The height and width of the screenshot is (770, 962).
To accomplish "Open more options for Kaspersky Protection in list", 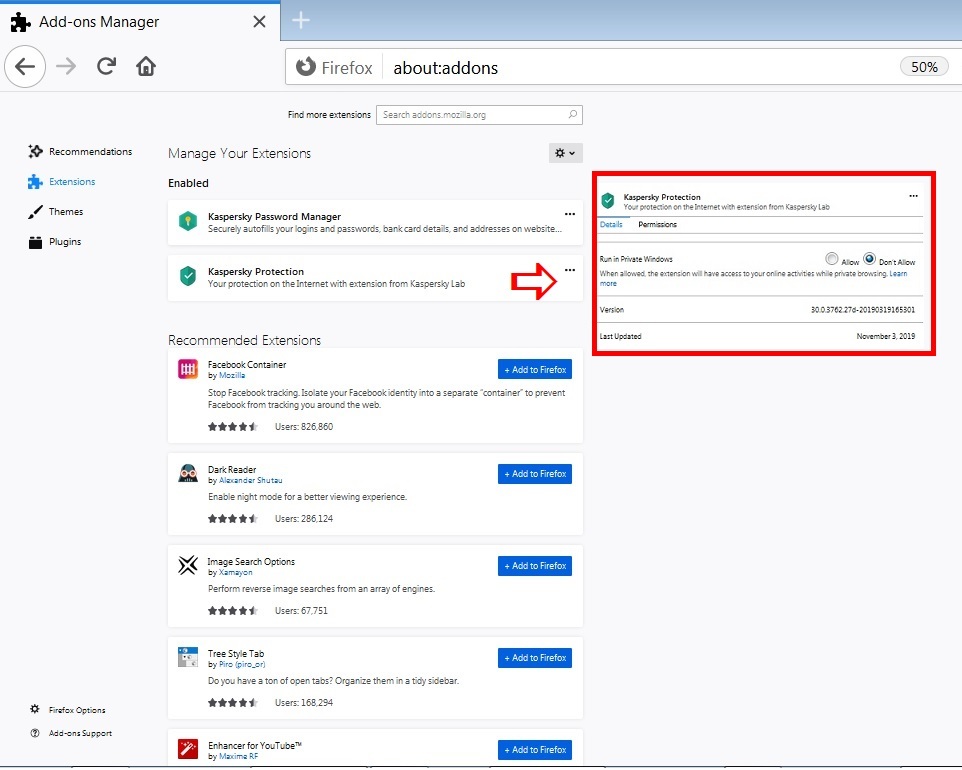I will pyautogui.click(x=570, y=270).
